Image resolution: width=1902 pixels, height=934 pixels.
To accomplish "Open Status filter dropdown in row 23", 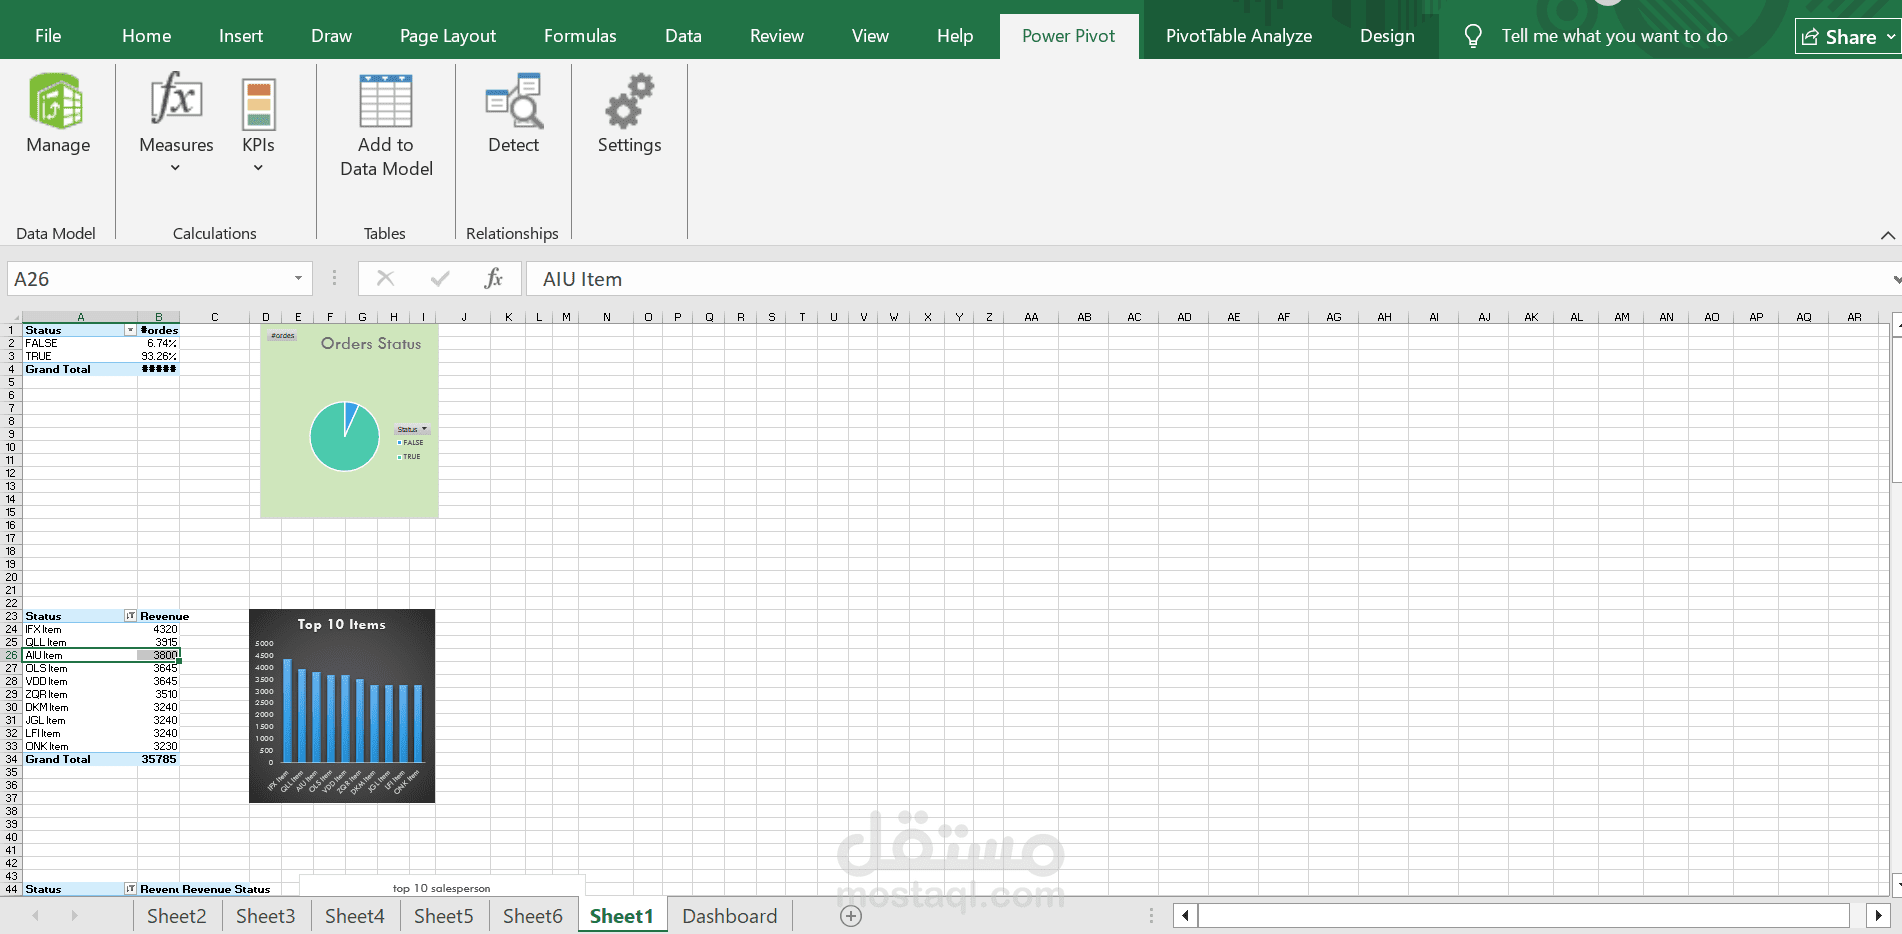I will 130,616.
